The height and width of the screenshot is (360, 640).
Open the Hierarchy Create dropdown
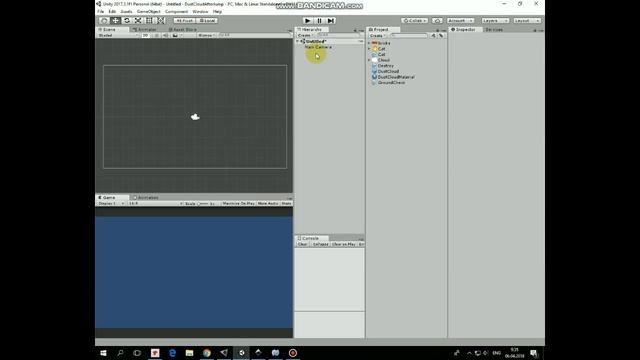(x=305, y=36)
